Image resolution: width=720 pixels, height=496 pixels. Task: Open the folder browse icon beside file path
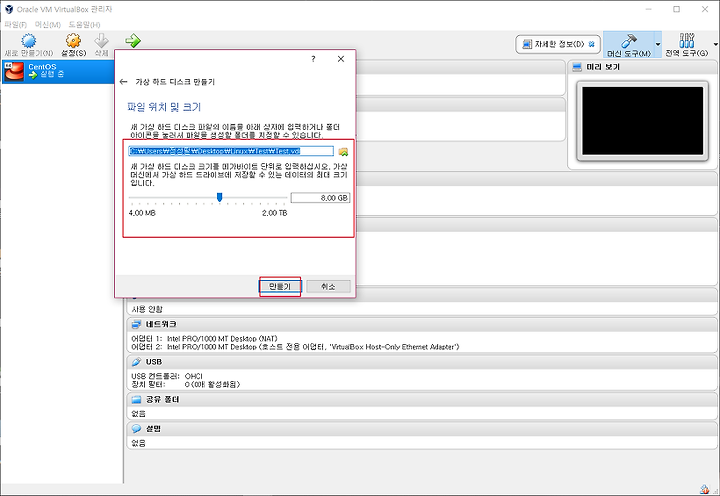tap(343, 152)
